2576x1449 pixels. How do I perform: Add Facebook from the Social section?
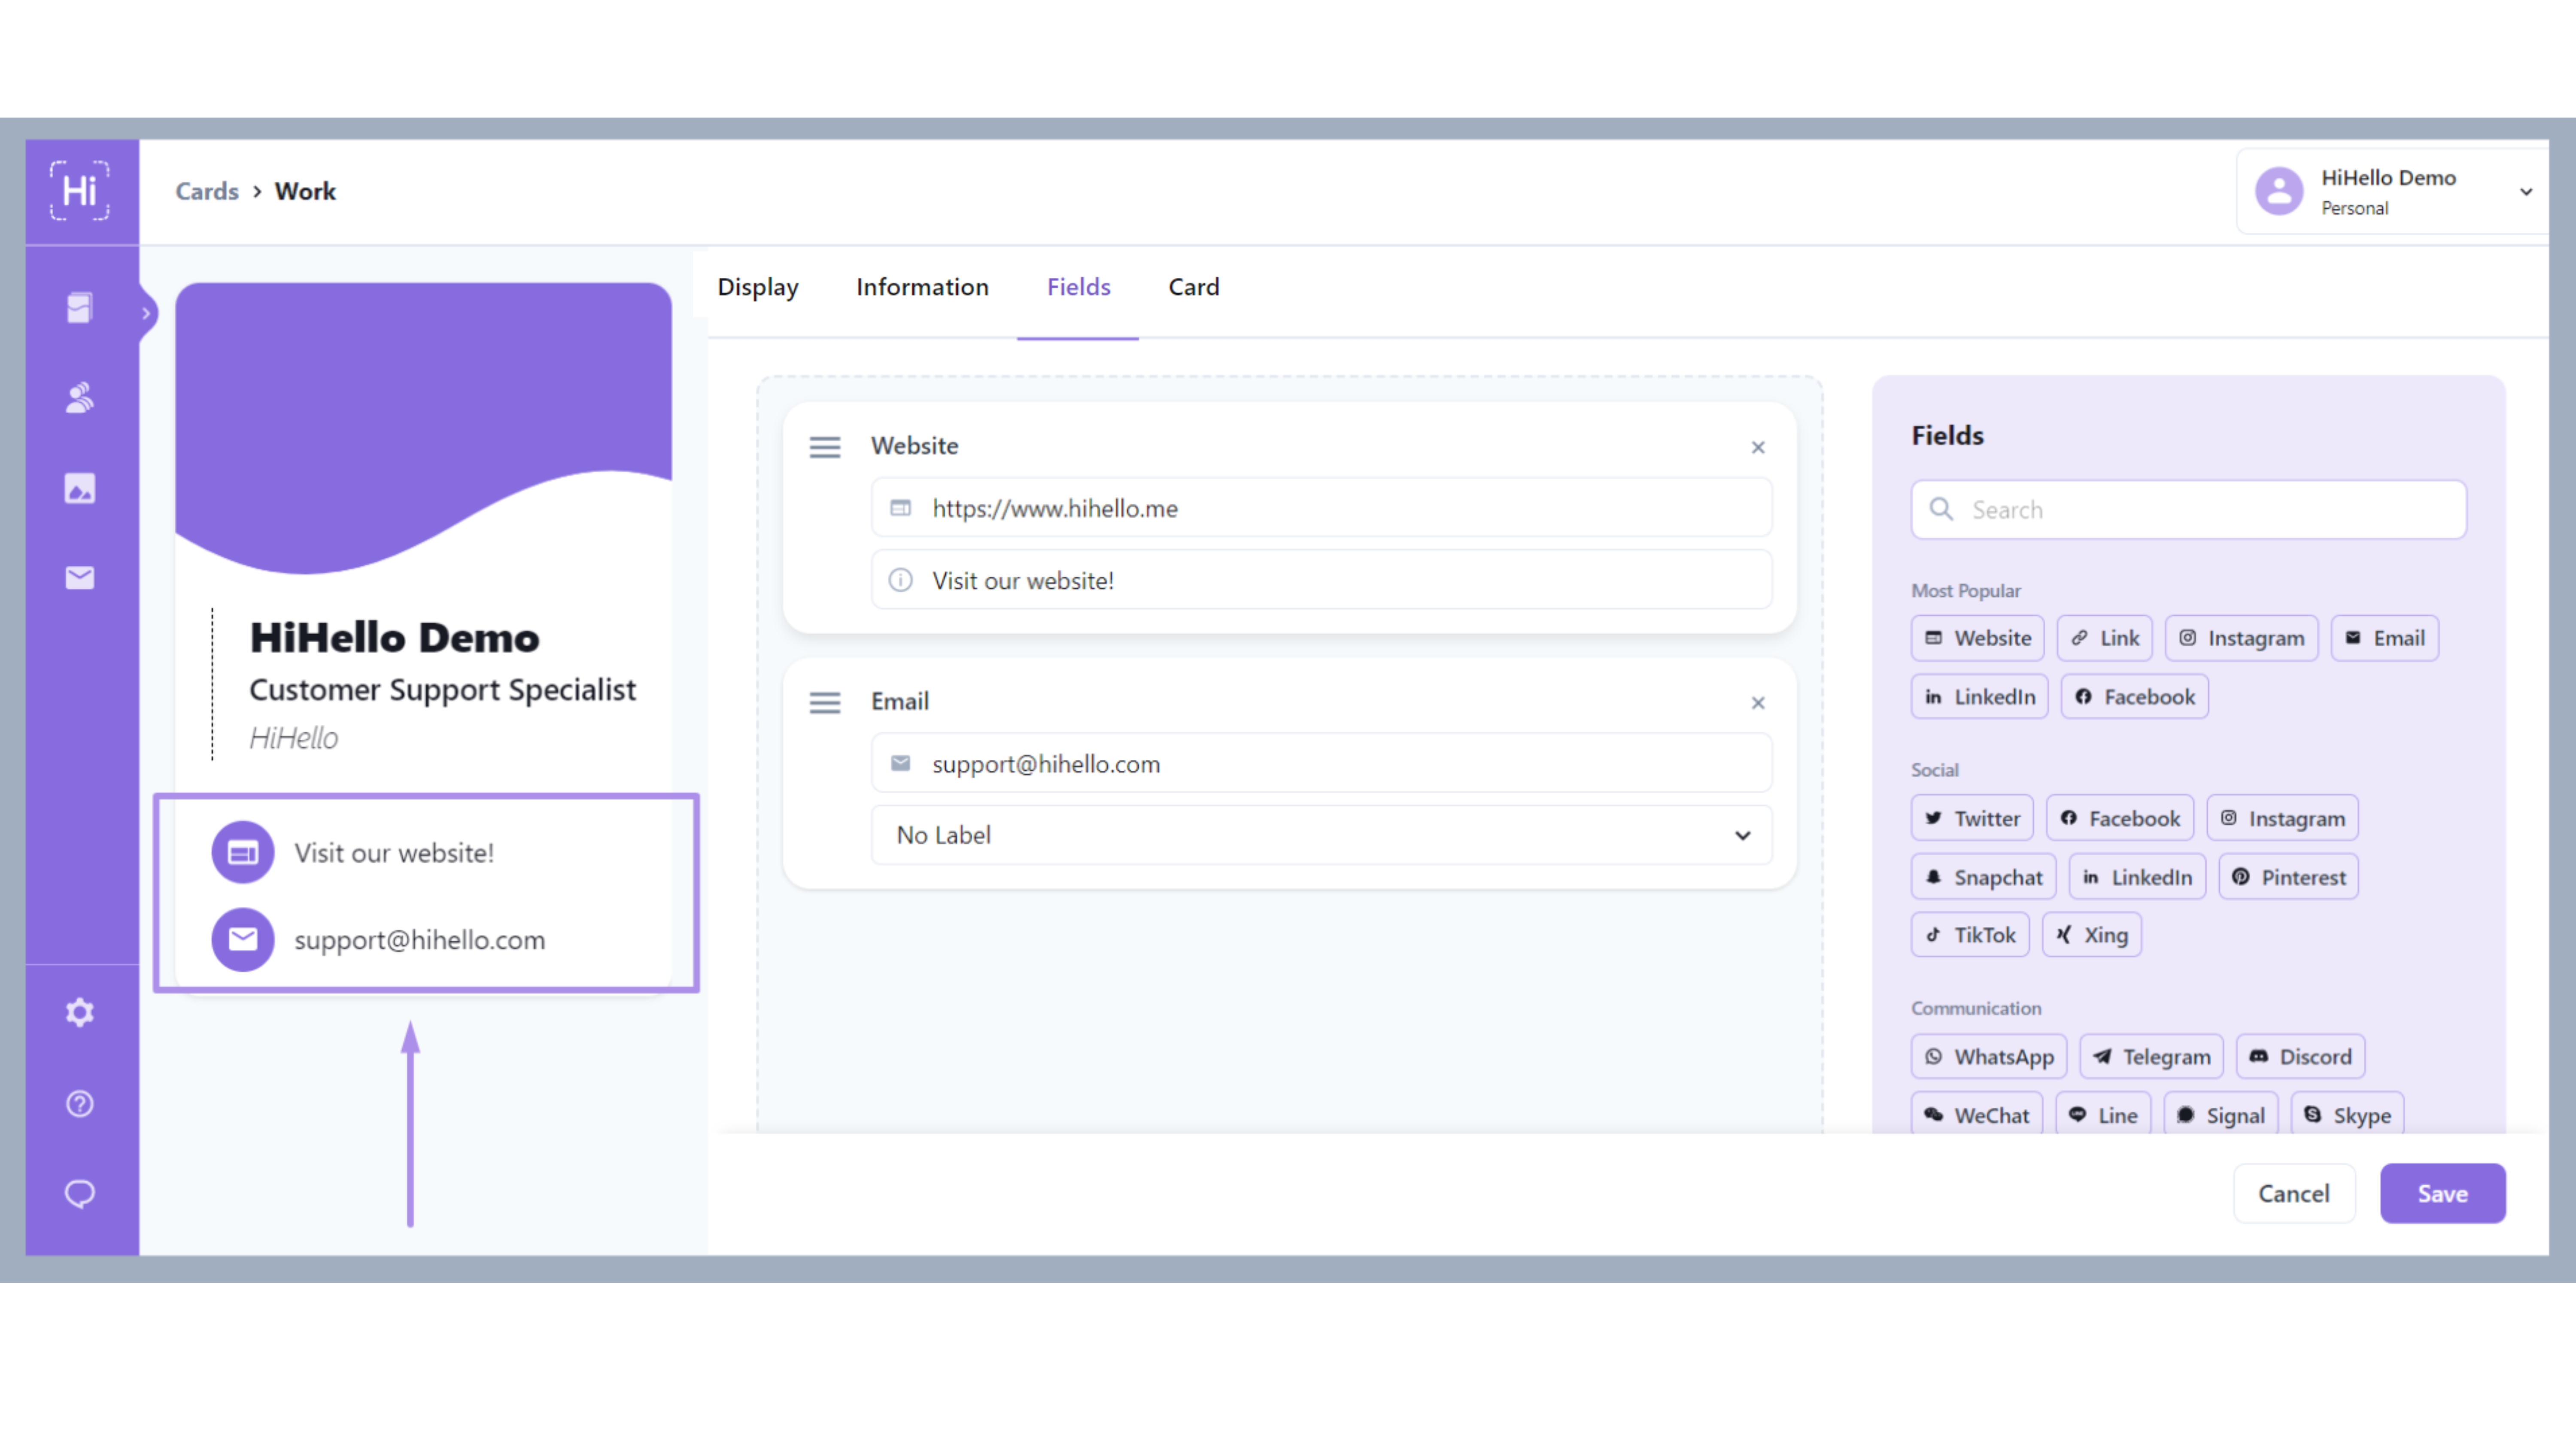(2119, 818)
